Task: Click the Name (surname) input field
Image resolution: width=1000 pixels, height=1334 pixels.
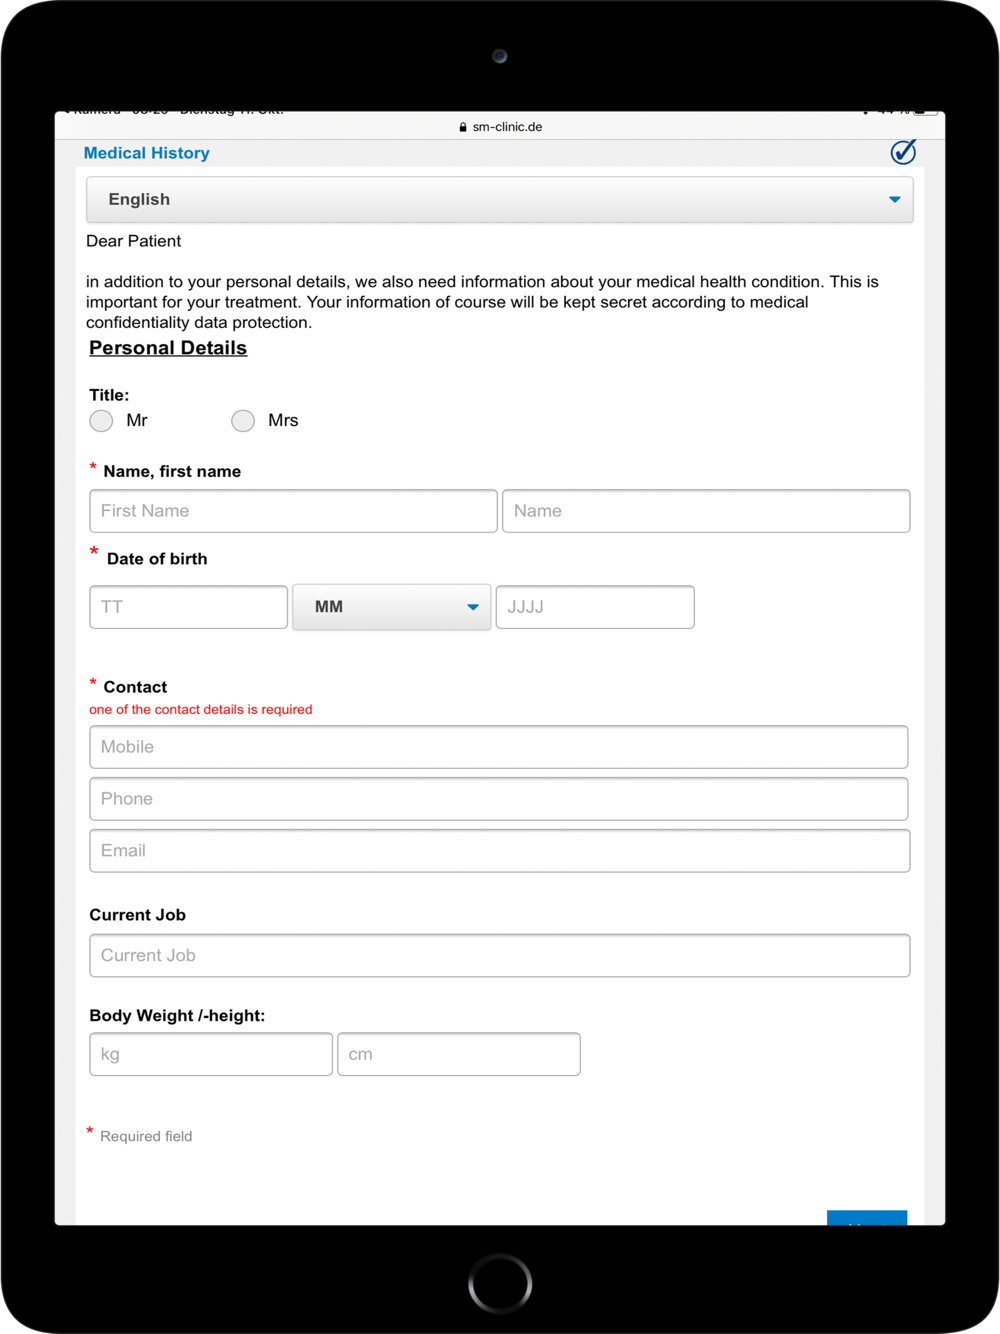Action: click(706, 511)
